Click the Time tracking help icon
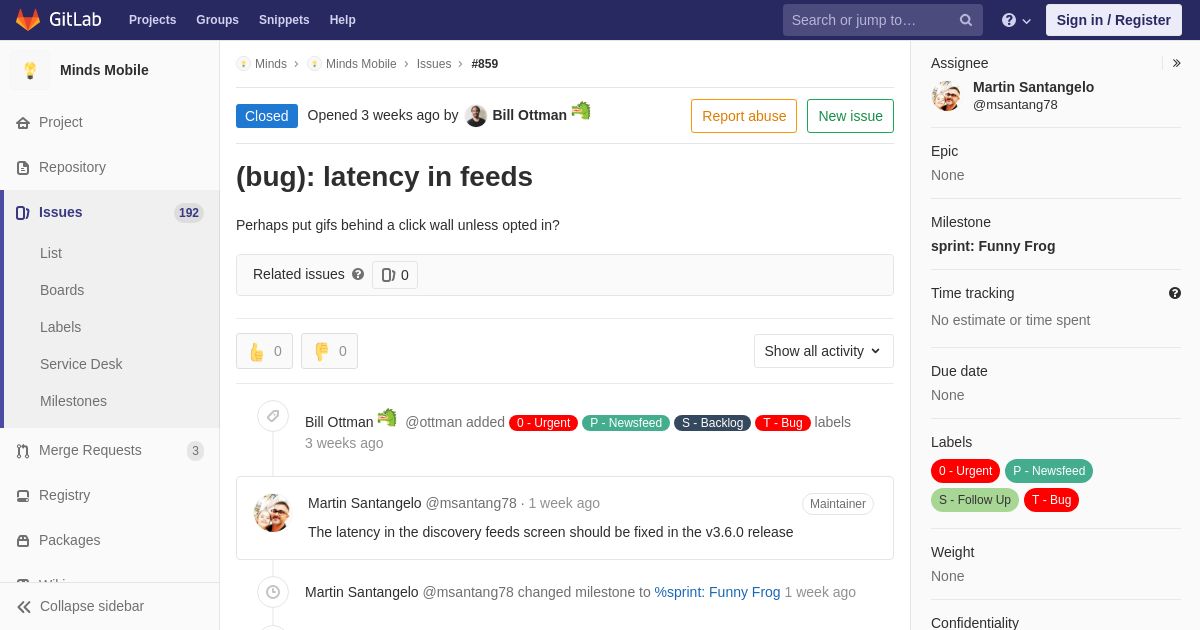 coord(1175,293)
